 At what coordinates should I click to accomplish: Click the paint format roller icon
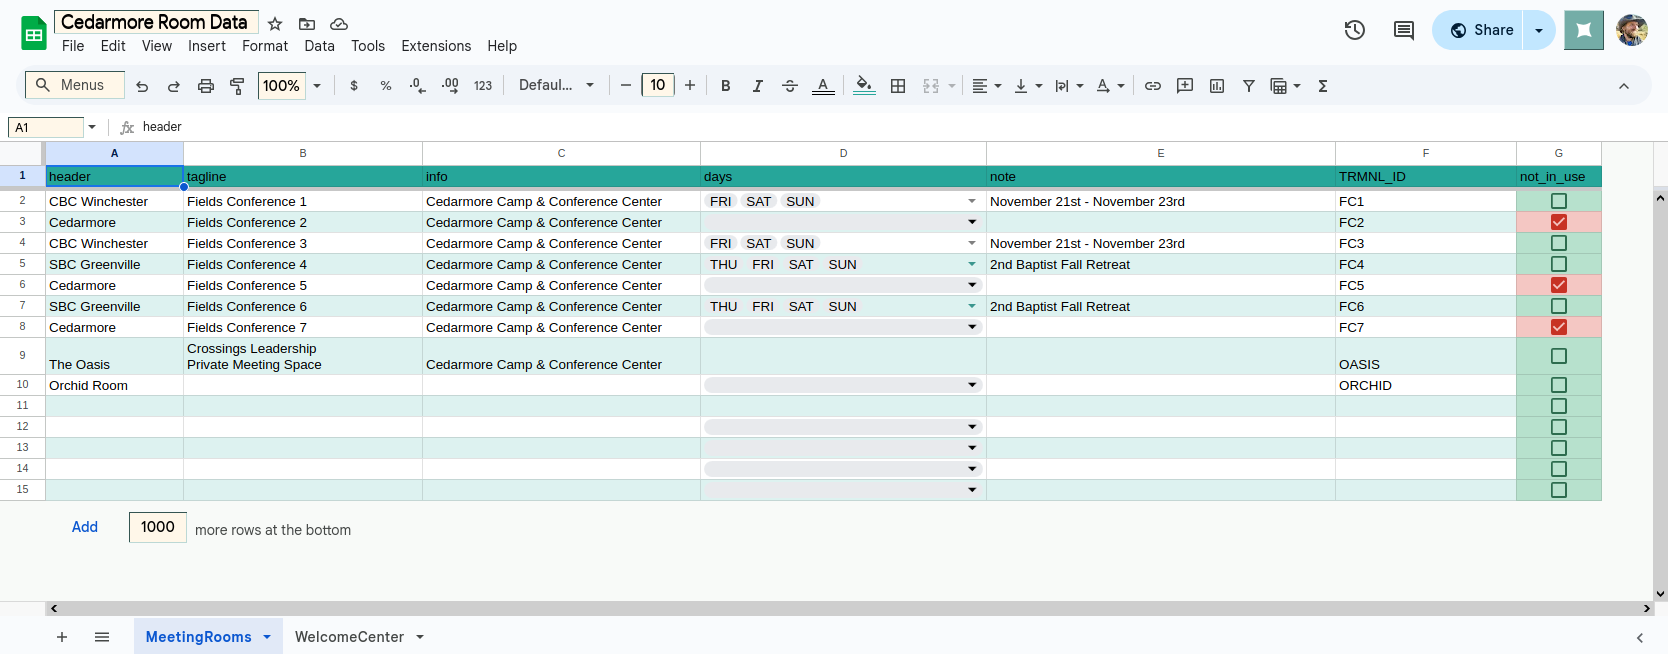pyautogui.click(x=237, y=86)
